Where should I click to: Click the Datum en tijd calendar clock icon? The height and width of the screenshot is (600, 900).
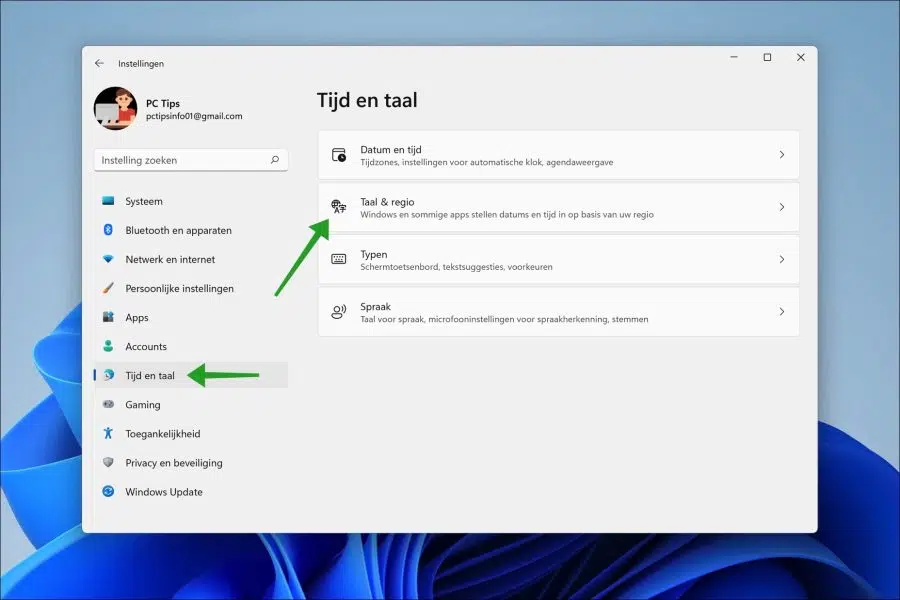(x=339, y=155)
